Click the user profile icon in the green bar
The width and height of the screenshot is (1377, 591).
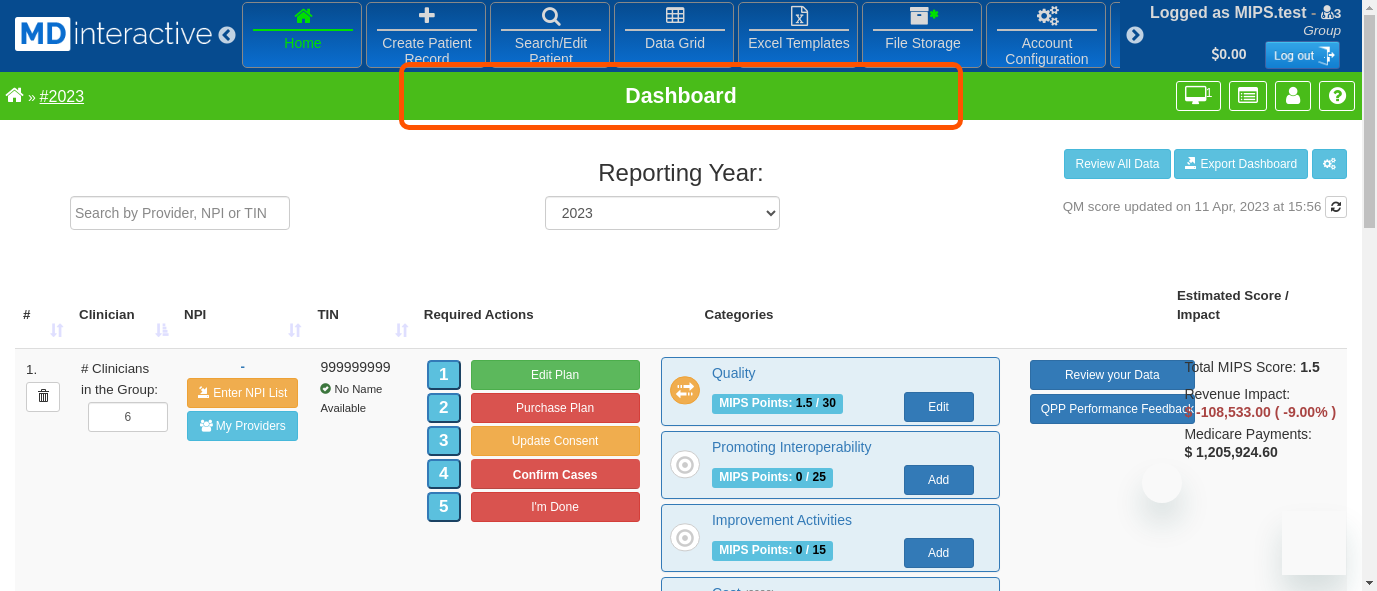1293,96
